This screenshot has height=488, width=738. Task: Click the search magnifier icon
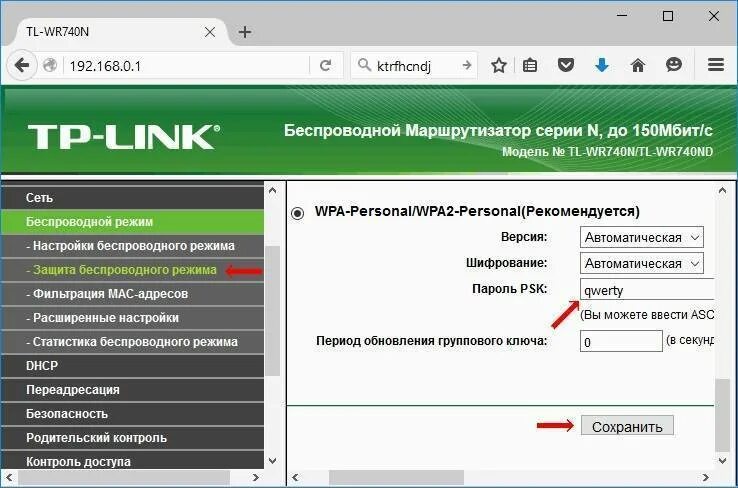click(x=364, y=64)
